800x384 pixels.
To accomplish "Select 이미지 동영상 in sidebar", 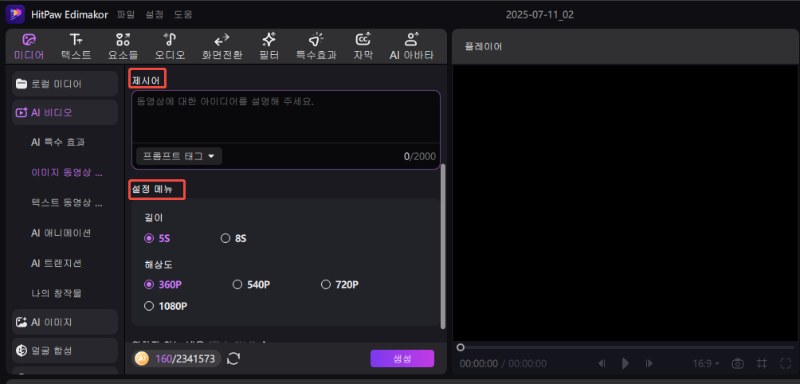I will [x=67, y=172].
